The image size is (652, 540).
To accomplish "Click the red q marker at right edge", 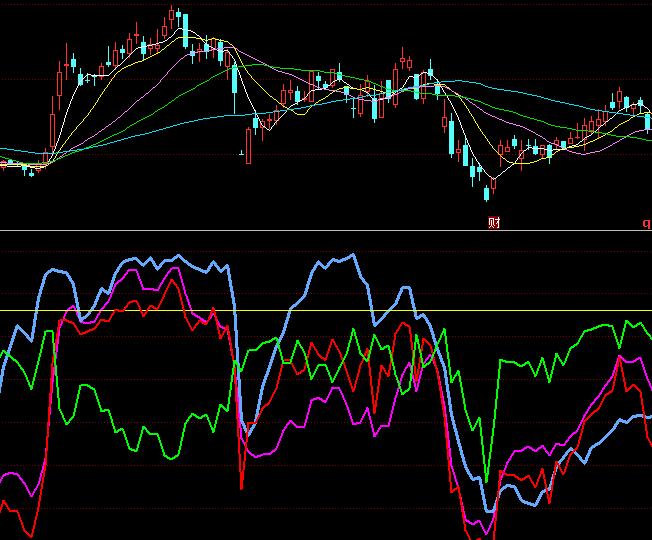I will point(646,222).
